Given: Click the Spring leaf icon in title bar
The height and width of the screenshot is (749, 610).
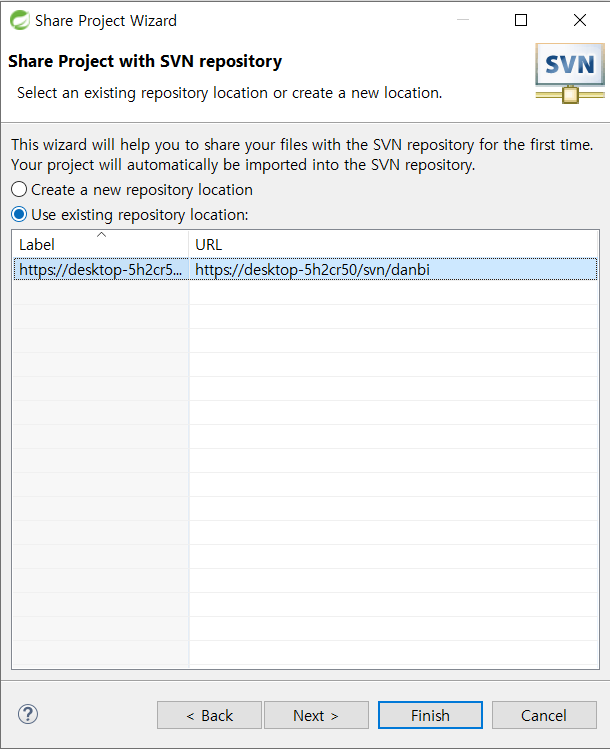Looking at the screenshot, I should (20, 20).
